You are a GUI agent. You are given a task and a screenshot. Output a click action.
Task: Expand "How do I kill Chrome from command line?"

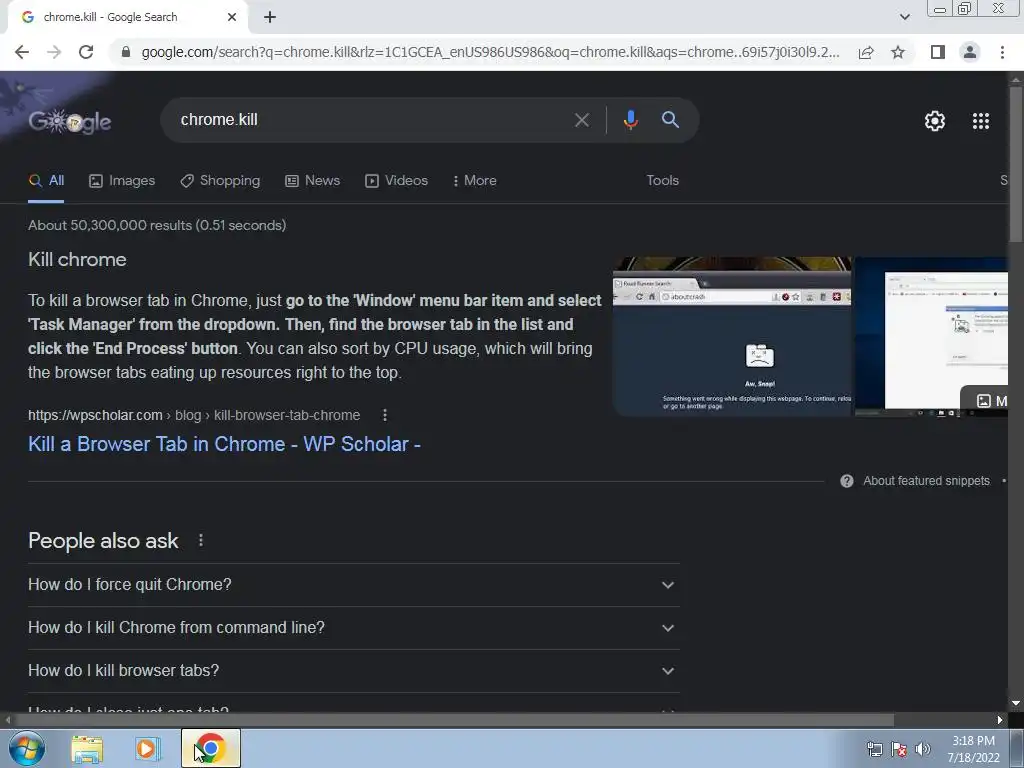click(353, 628)
